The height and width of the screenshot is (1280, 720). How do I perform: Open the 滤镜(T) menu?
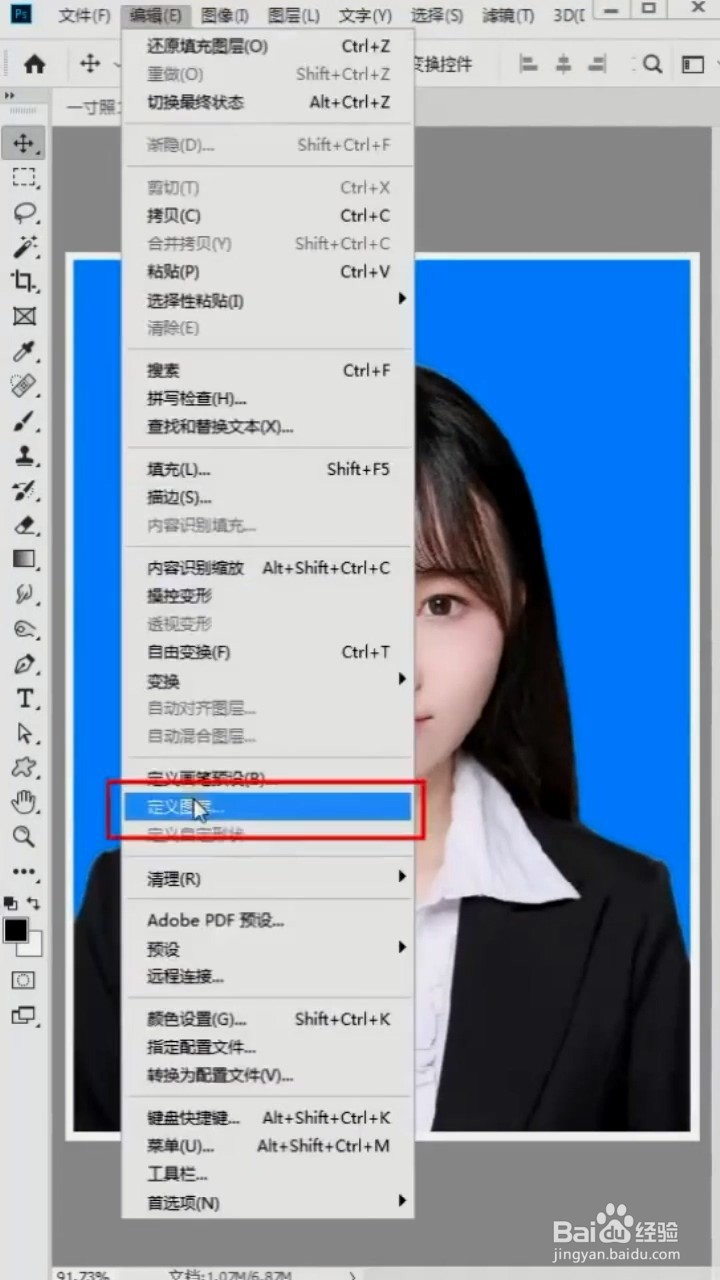[508, 16]
